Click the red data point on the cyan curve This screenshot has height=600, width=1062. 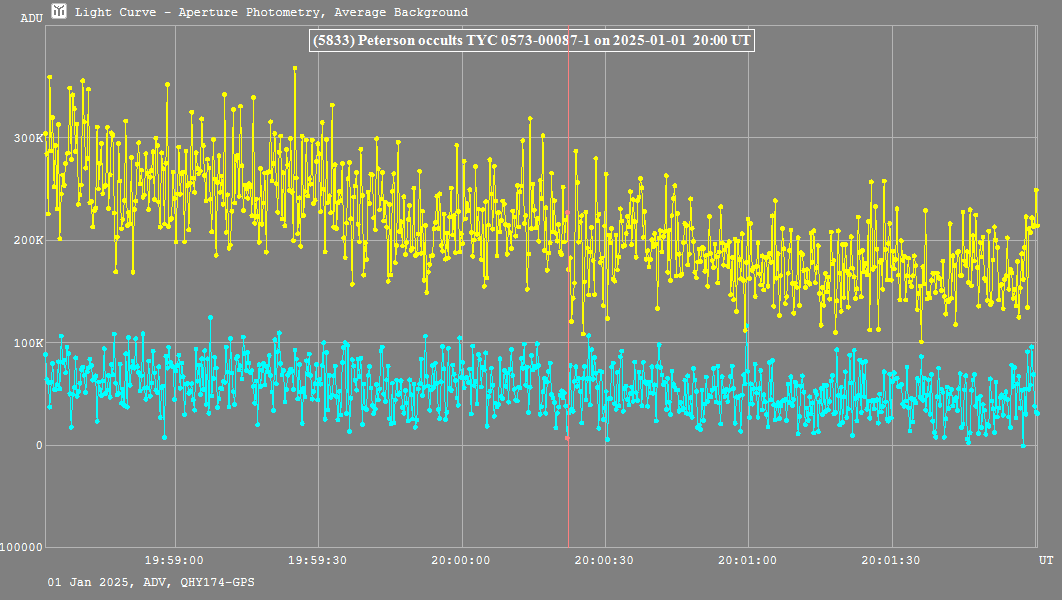567,438
